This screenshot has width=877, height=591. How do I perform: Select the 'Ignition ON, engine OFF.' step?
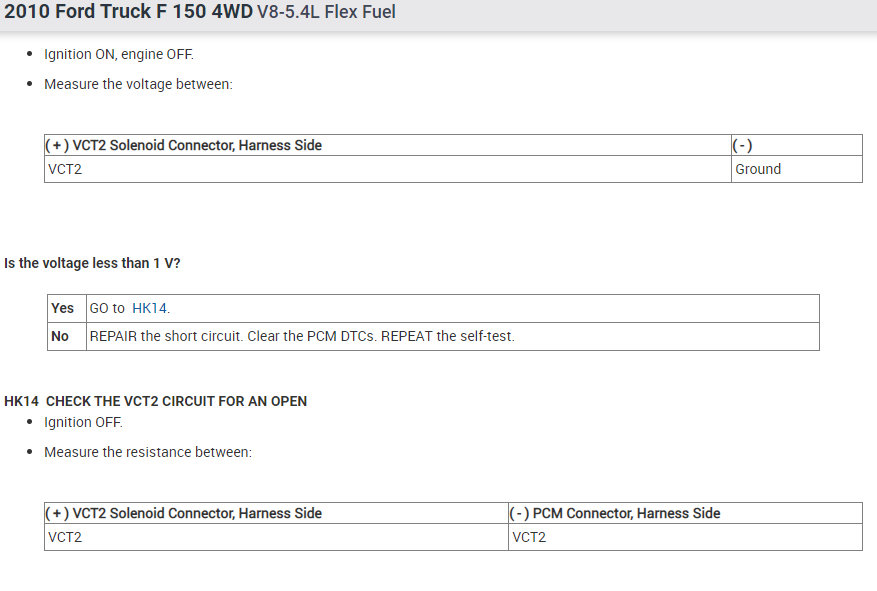[x=119, y=54]
